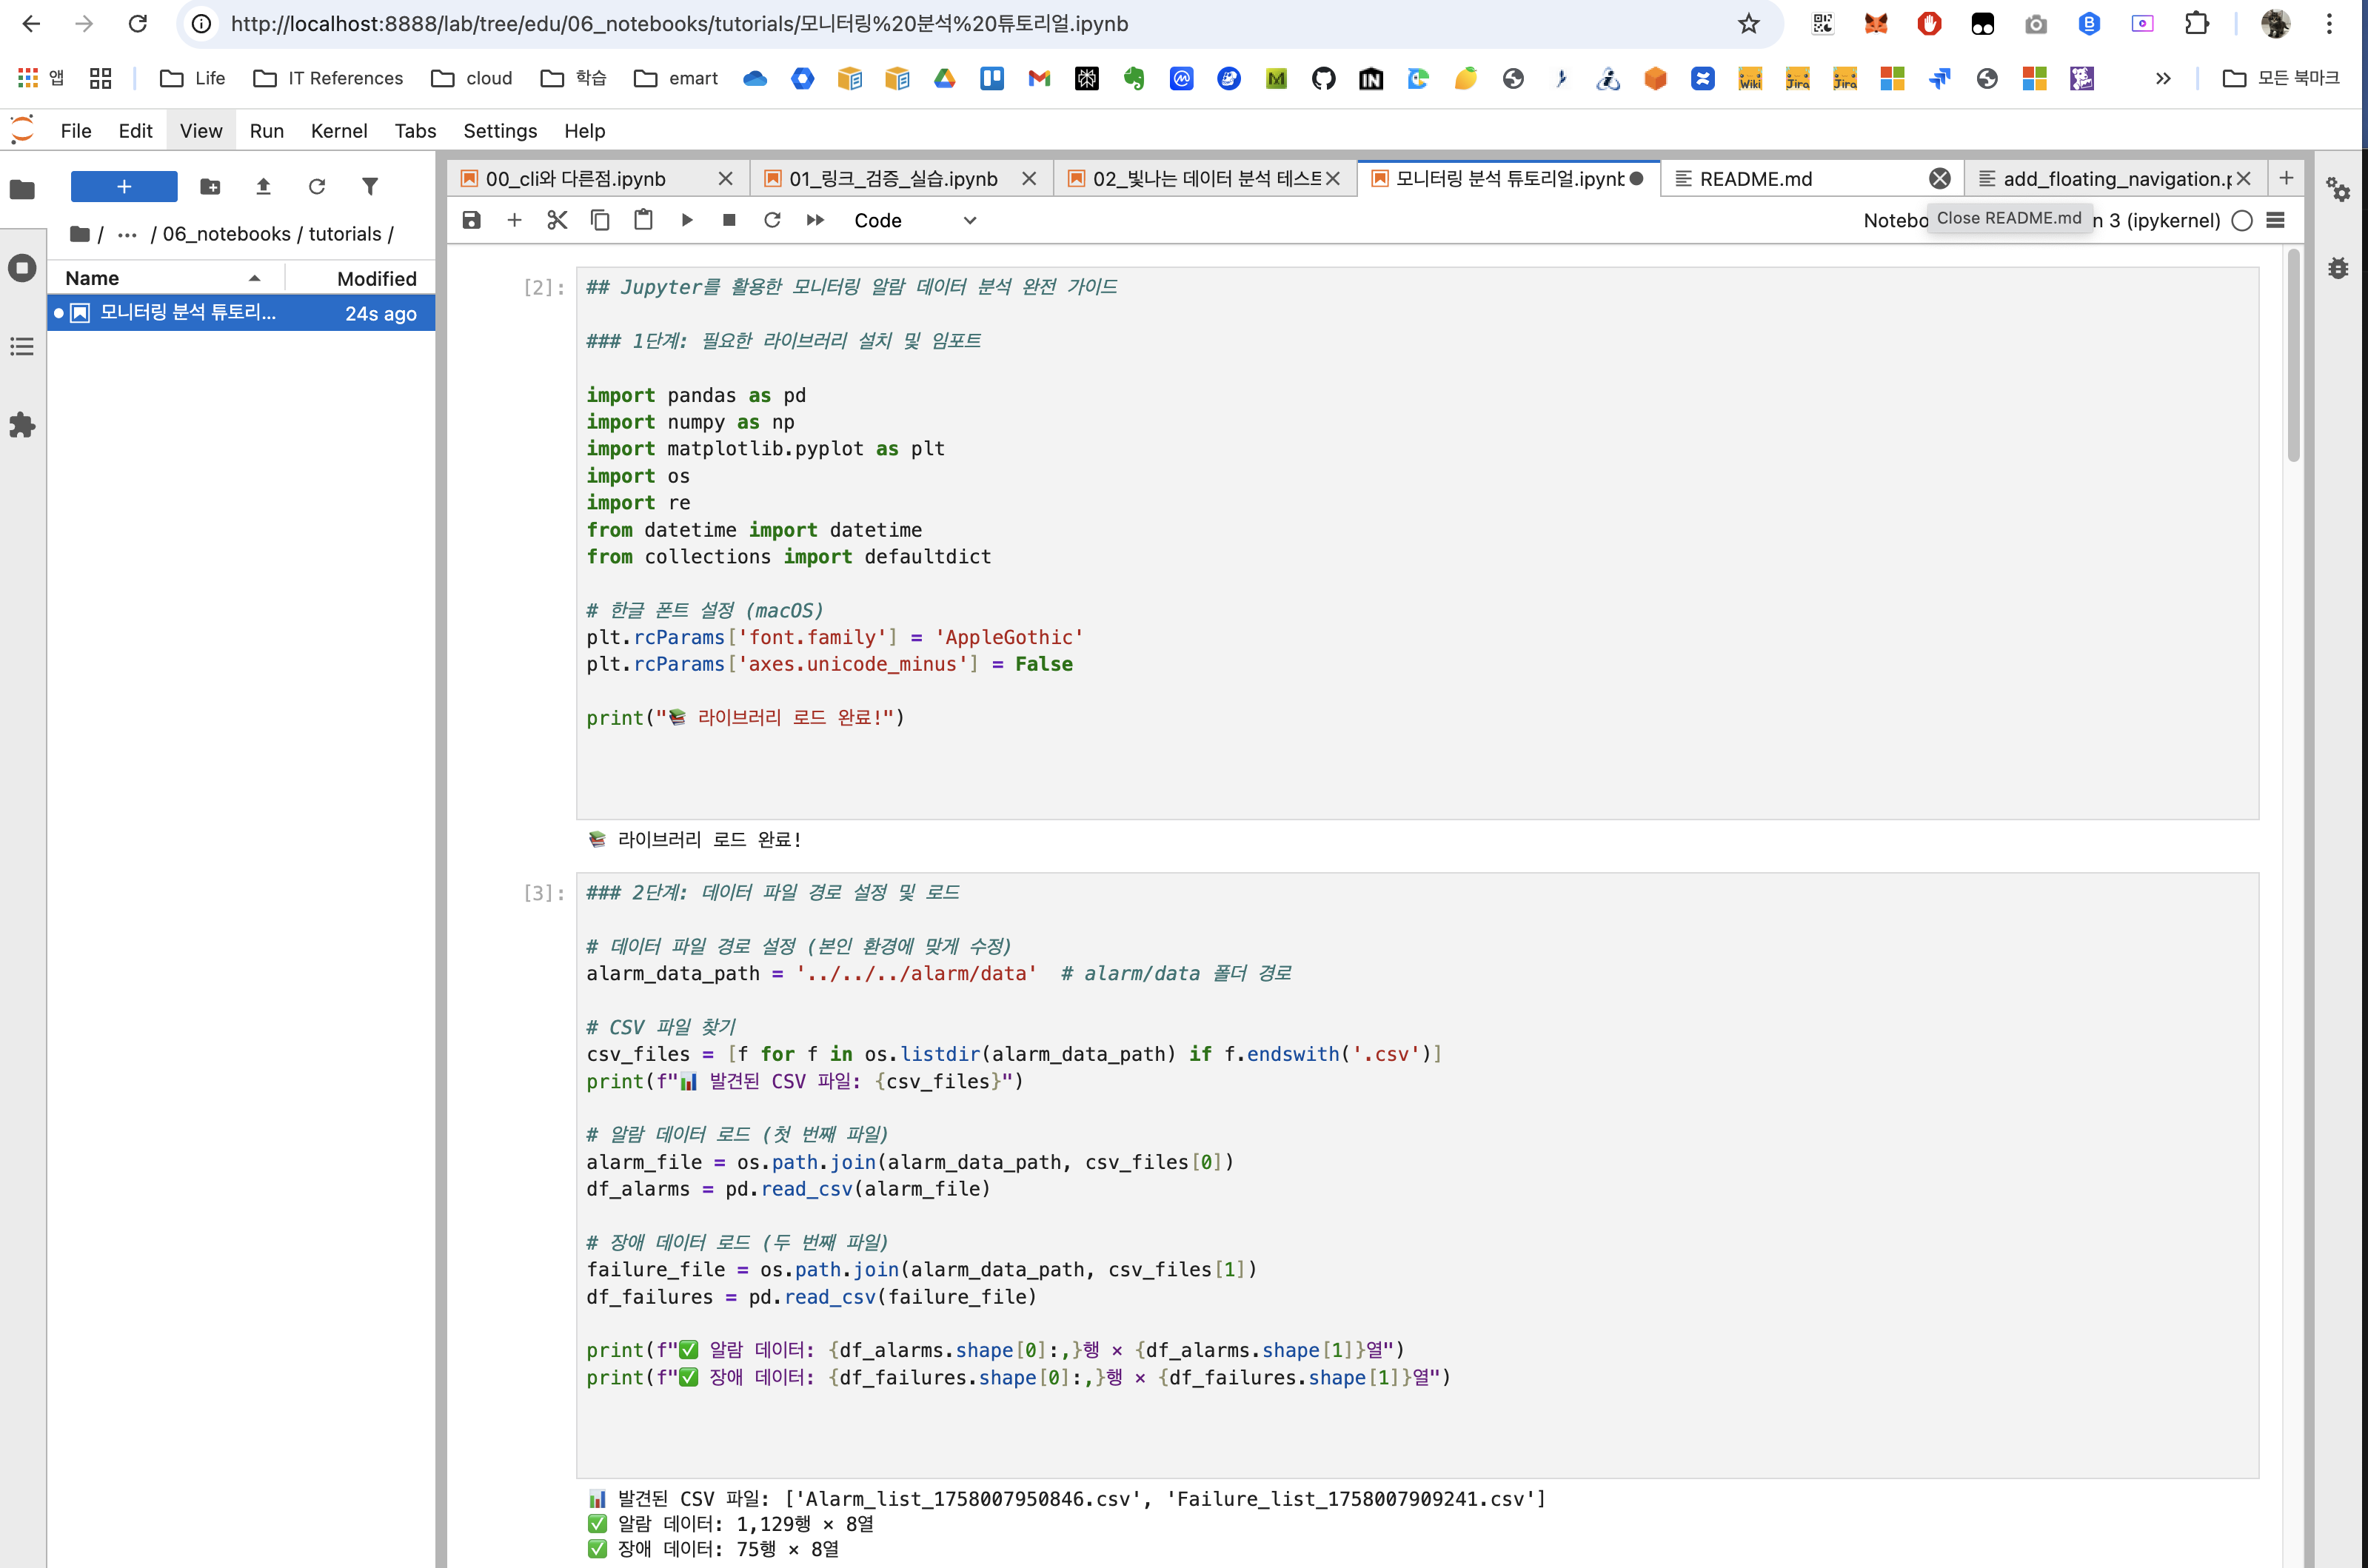
Task: Open browser extensions puzzle icon
Action: [x=2197, y=24]
